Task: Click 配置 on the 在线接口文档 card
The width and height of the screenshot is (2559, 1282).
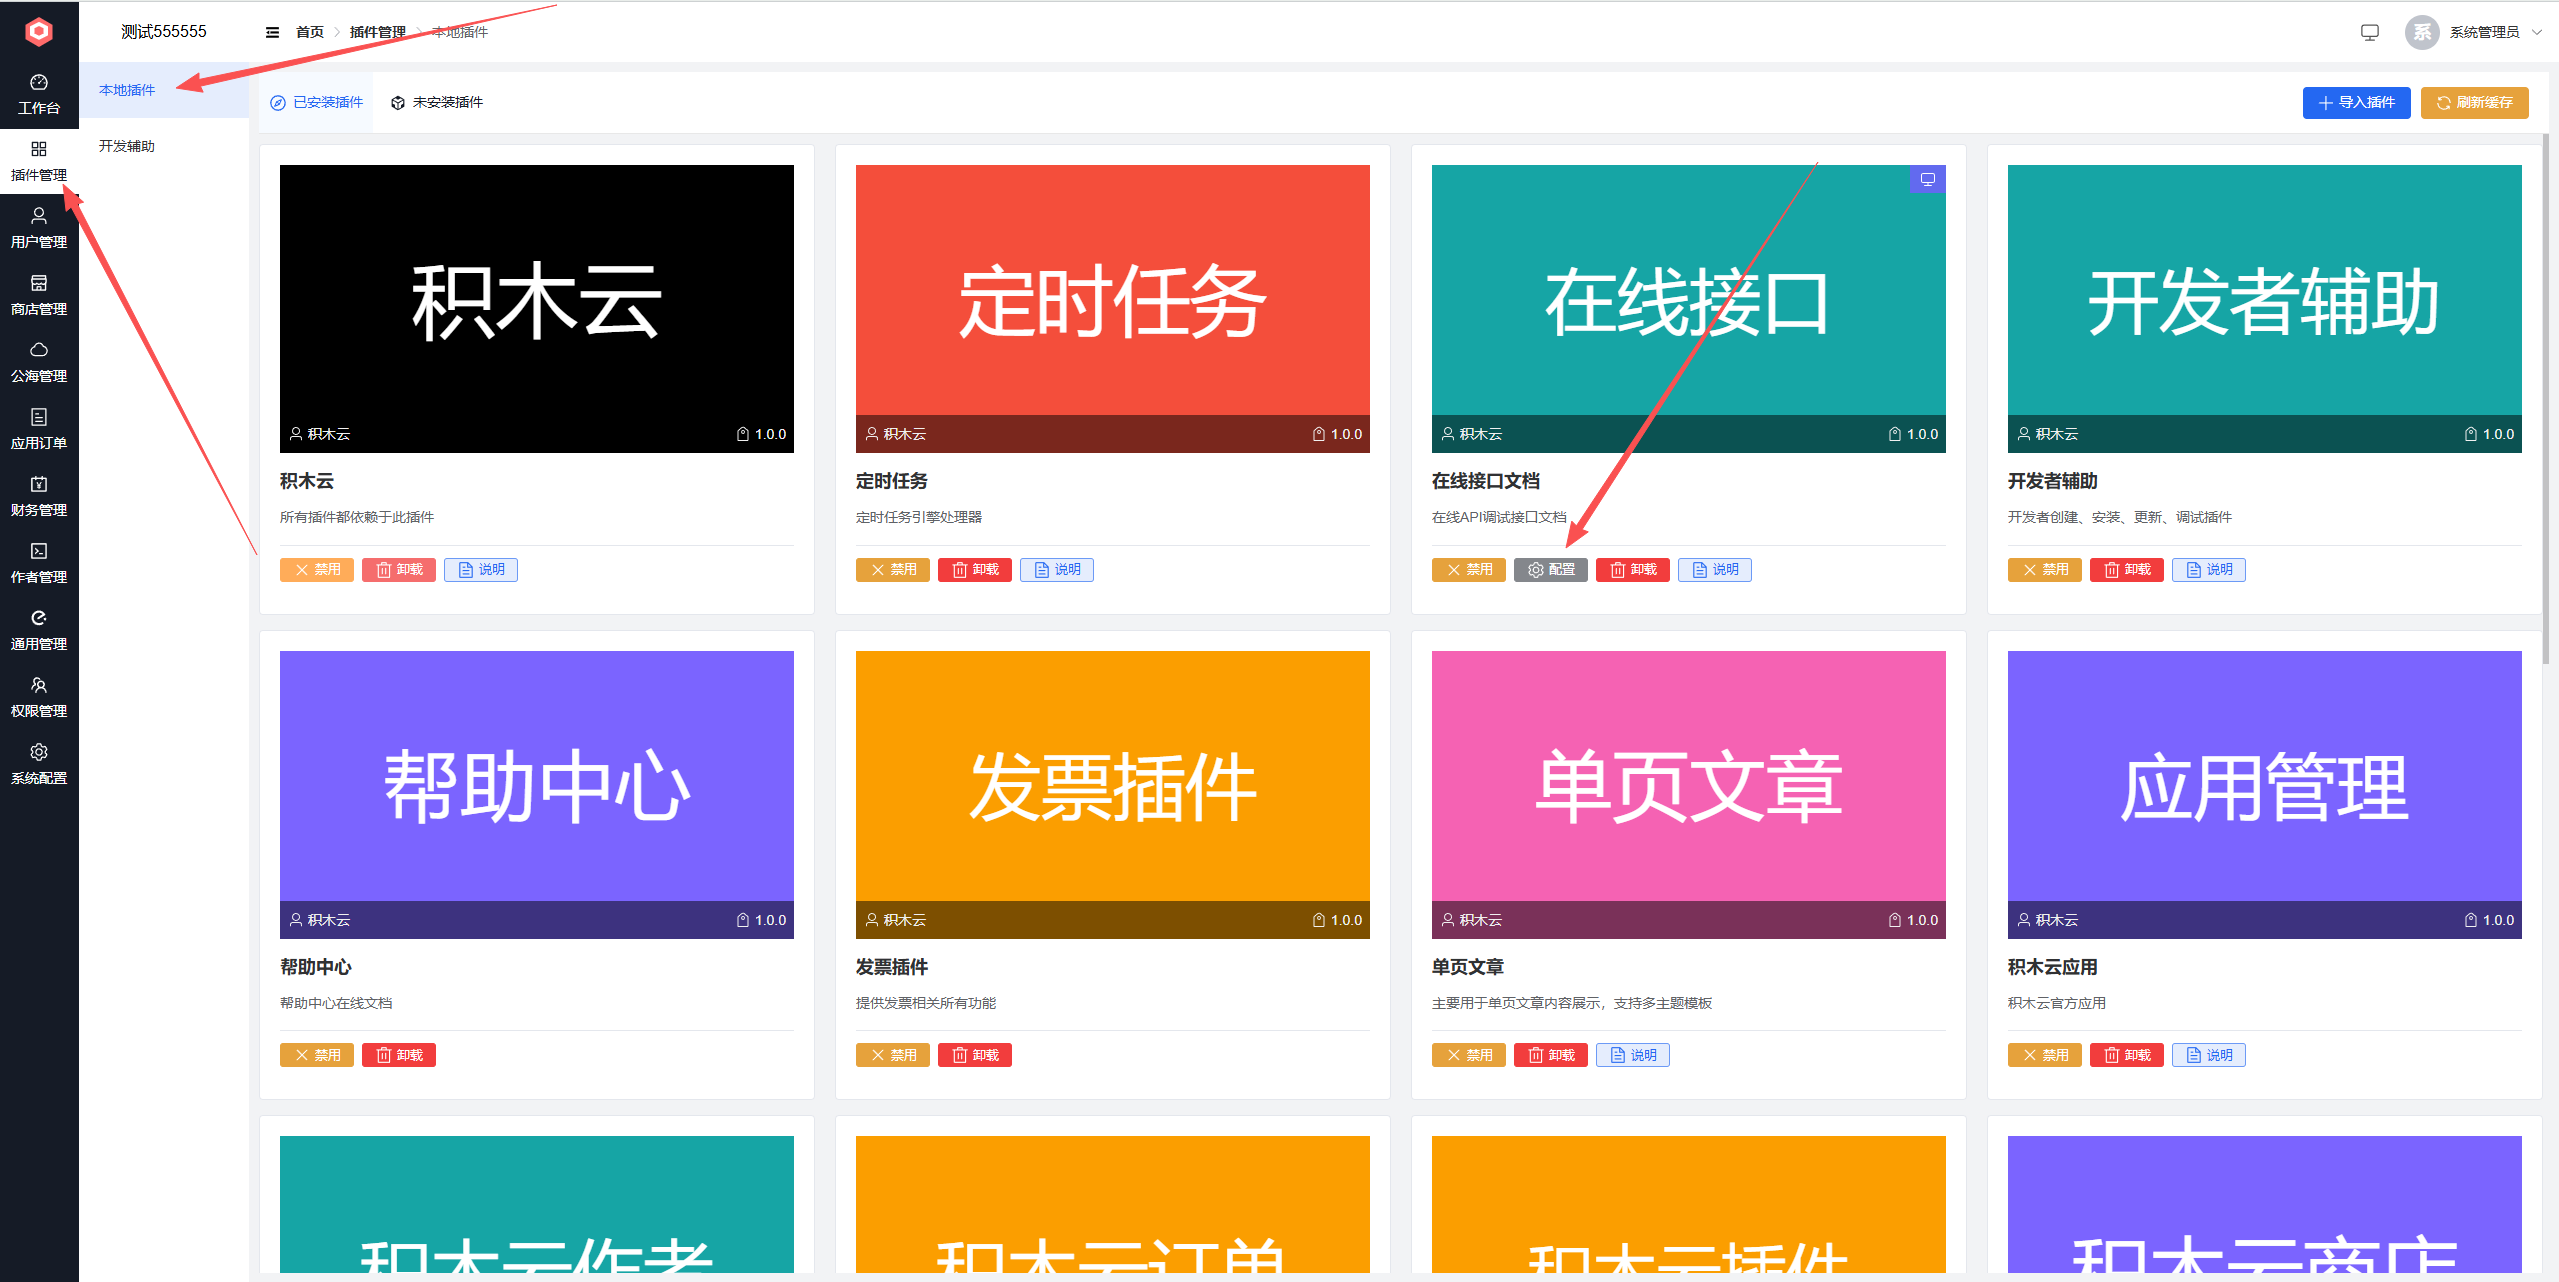Action: 1550,570
